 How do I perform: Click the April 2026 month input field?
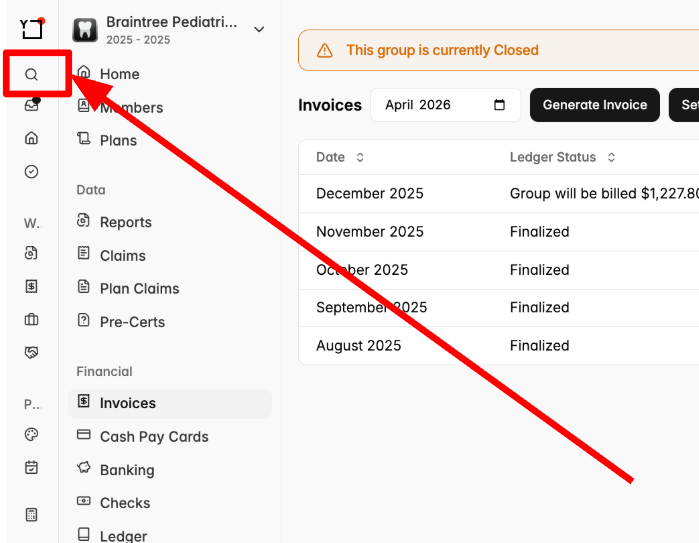coord(445,105)
